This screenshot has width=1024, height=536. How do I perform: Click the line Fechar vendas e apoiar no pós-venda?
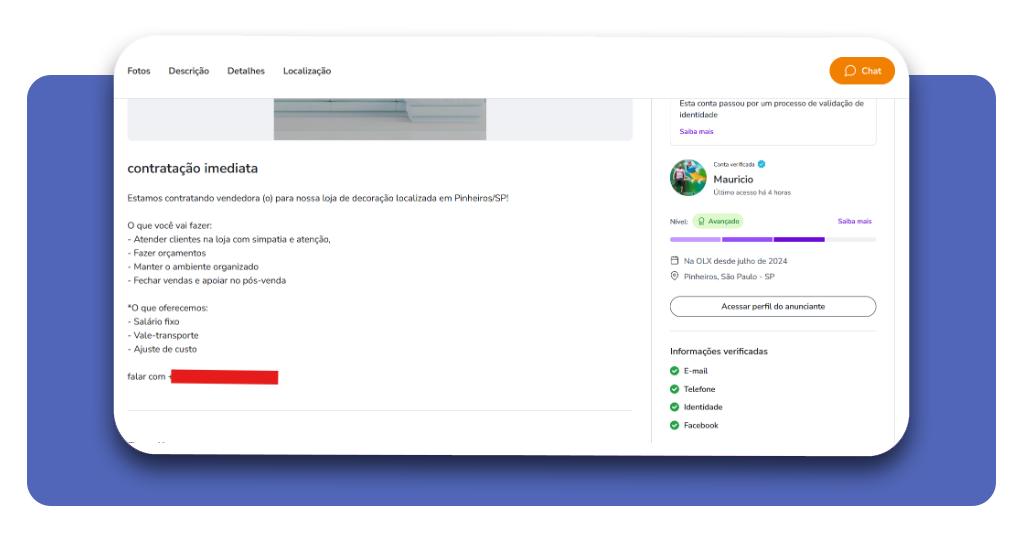pos(206,281)
